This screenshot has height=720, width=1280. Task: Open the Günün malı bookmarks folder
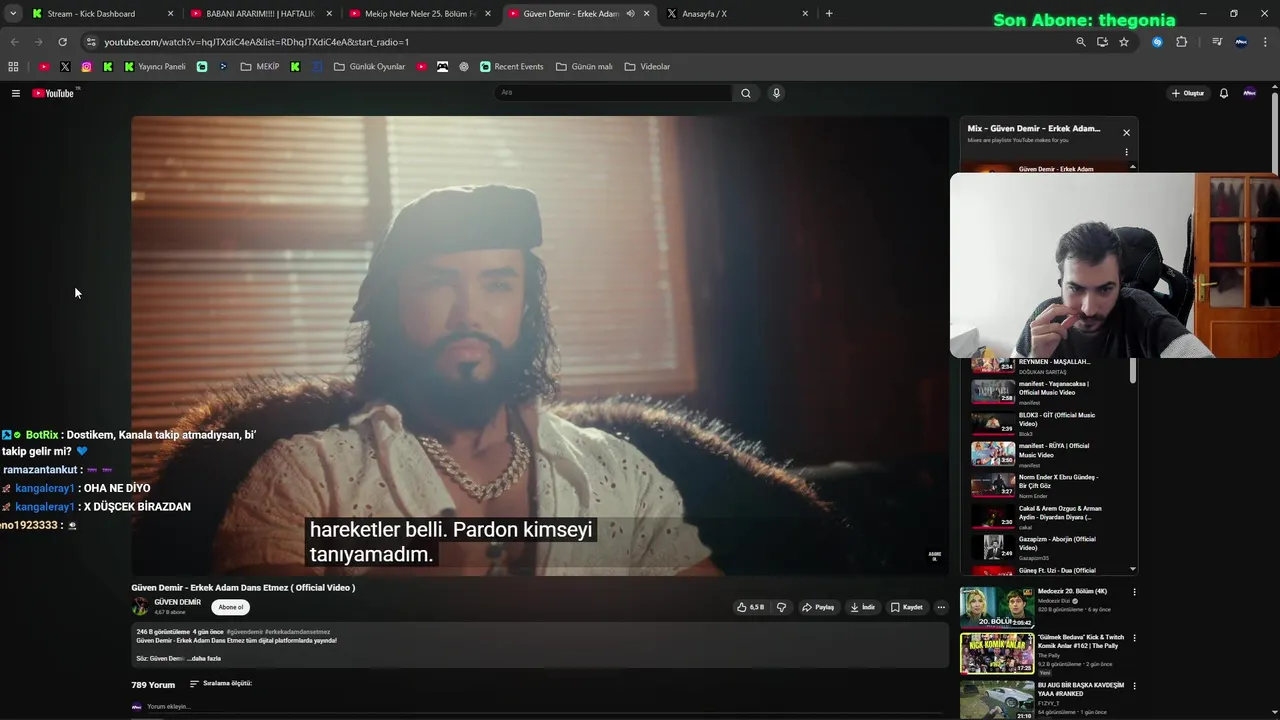(x=584, y=67)
